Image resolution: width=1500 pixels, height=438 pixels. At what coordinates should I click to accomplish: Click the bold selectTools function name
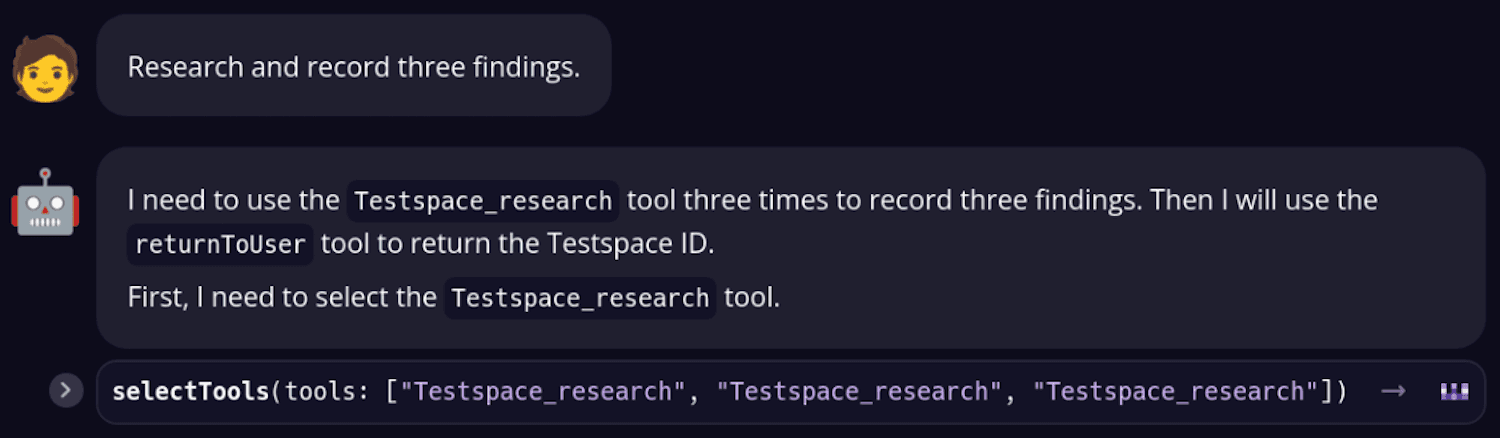point(191,391)
